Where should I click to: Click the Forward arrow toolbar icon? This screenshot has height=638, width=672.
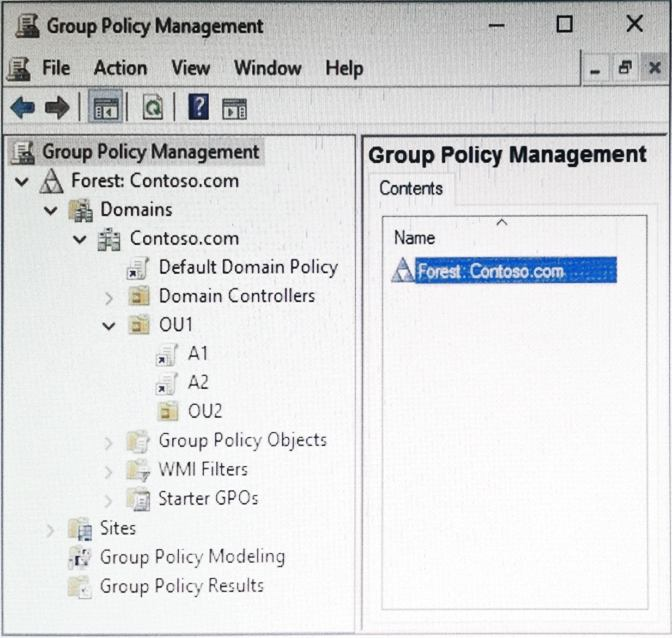coord(56,107)
